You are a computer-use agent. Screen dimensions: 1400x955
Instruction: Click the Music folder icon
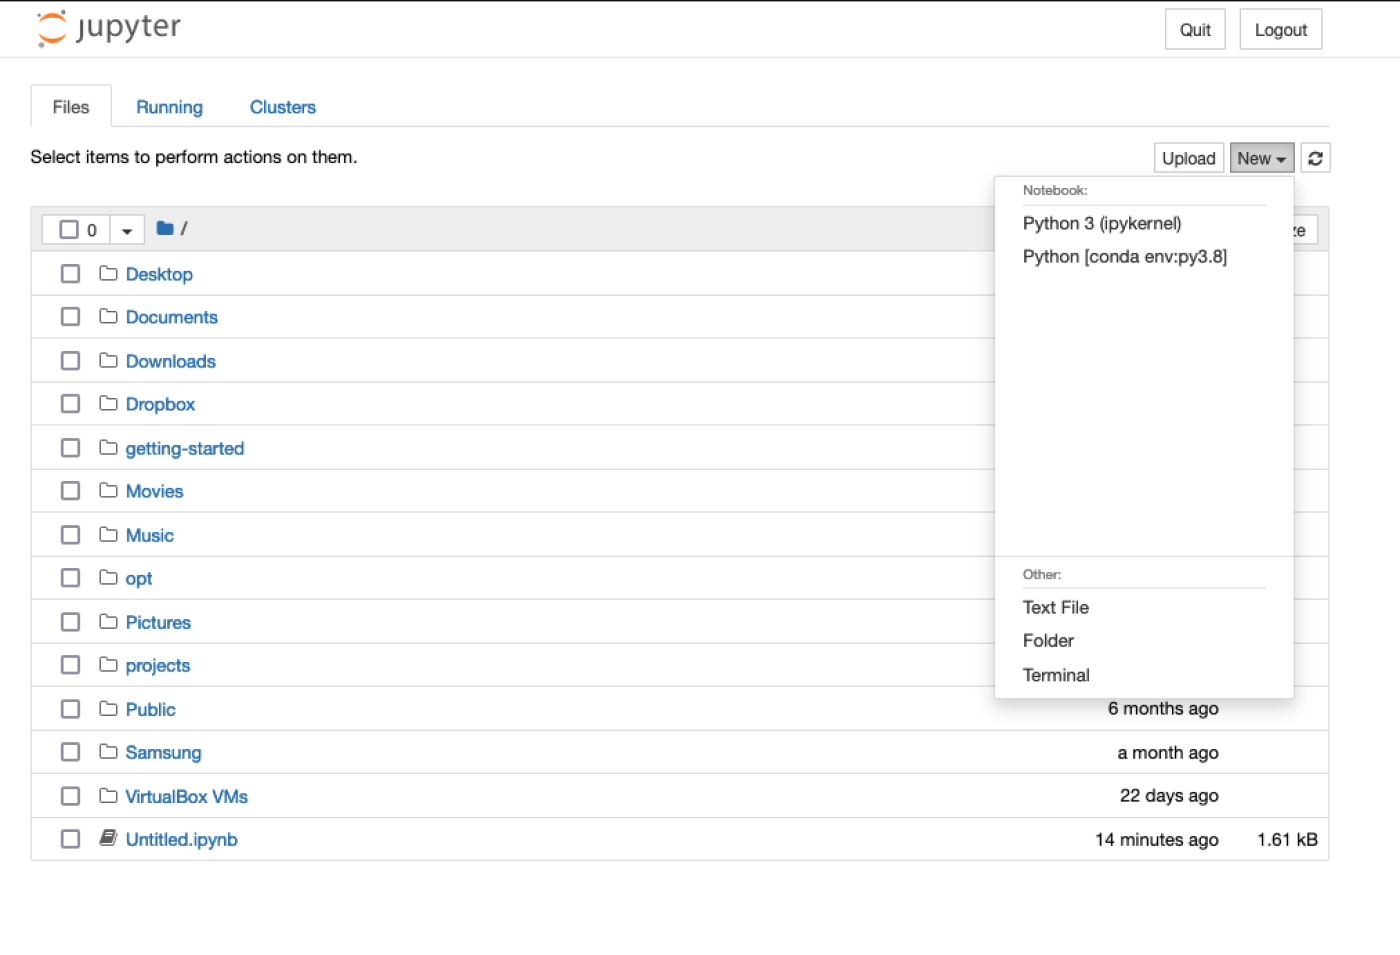tap(108, 534)
